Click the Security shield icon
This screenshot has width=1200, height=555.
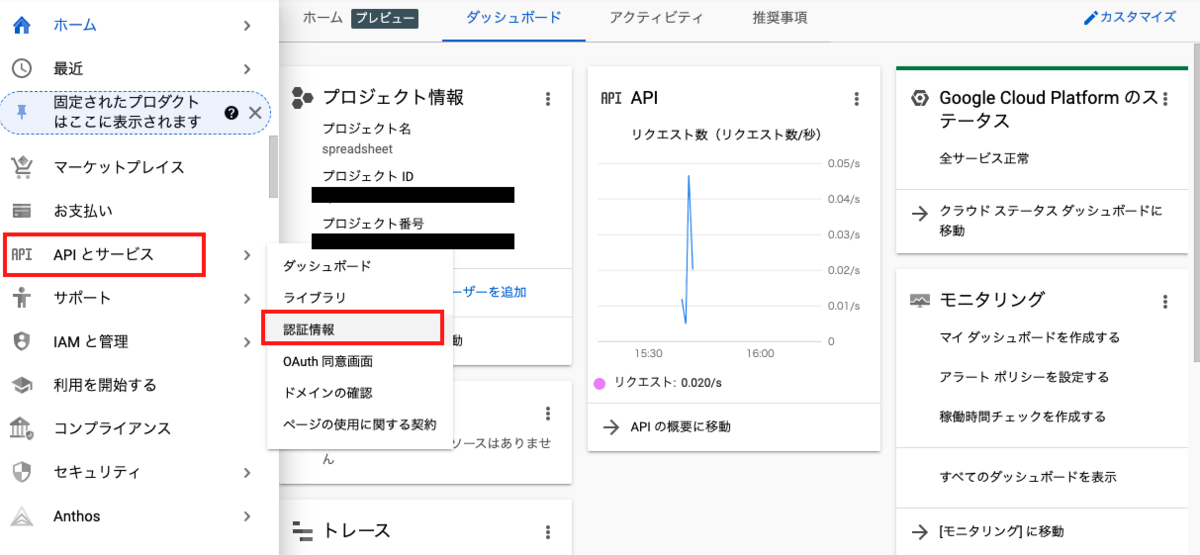22,472
